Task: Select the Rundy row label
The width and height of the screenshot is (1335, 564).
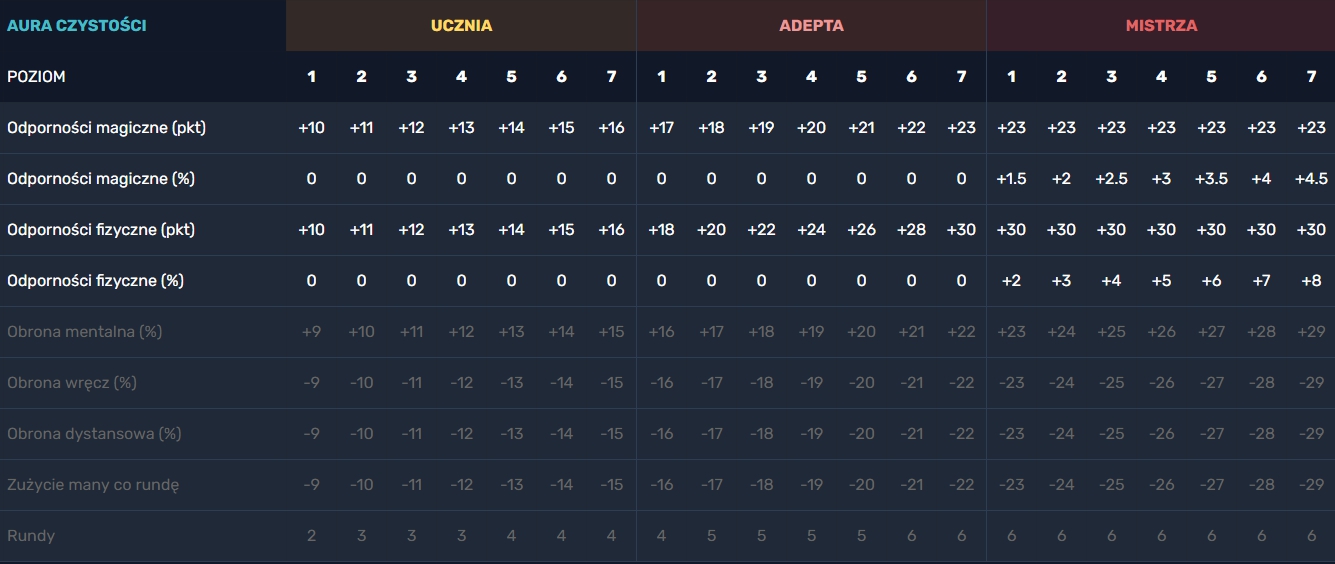Action: [x=31, y=536]
